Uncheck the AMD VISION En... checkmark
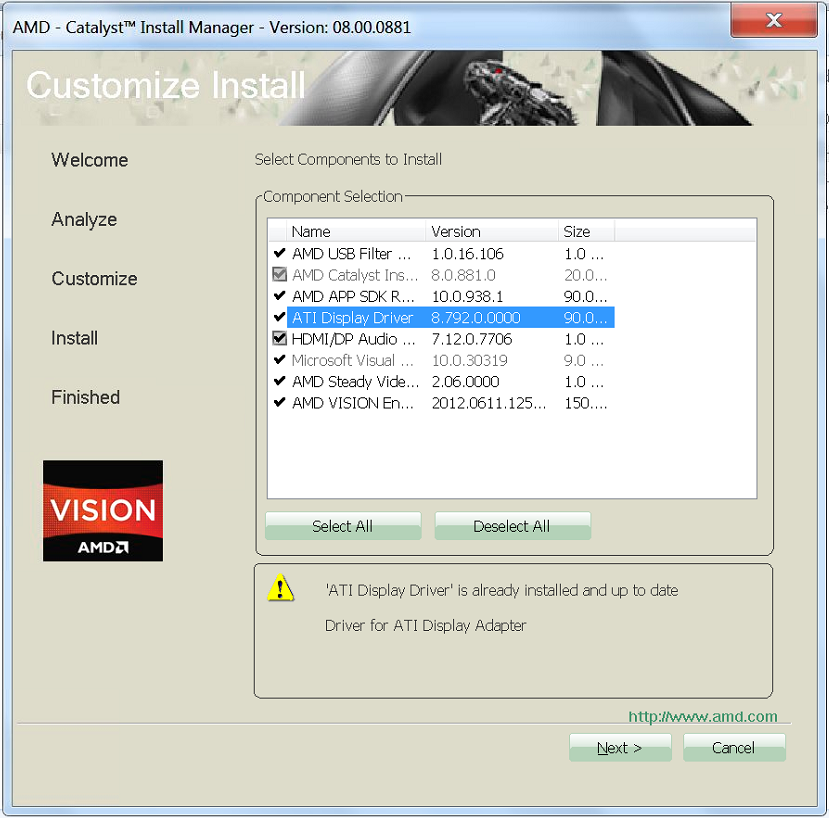 [280, 403]
